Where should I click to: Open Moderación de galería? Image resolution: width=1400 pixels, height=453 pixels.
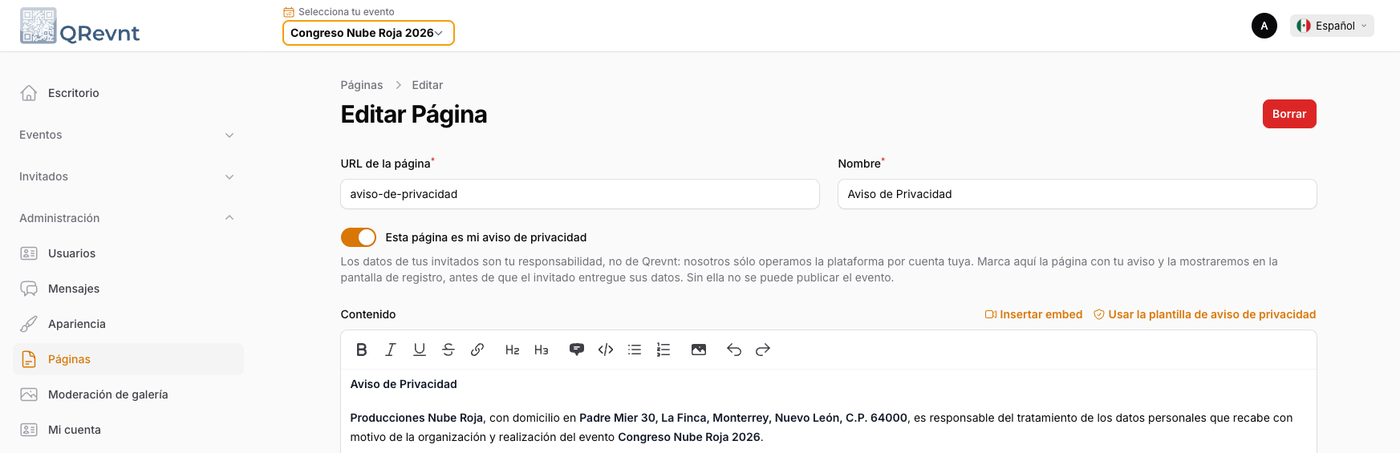(x=128, y=394)
